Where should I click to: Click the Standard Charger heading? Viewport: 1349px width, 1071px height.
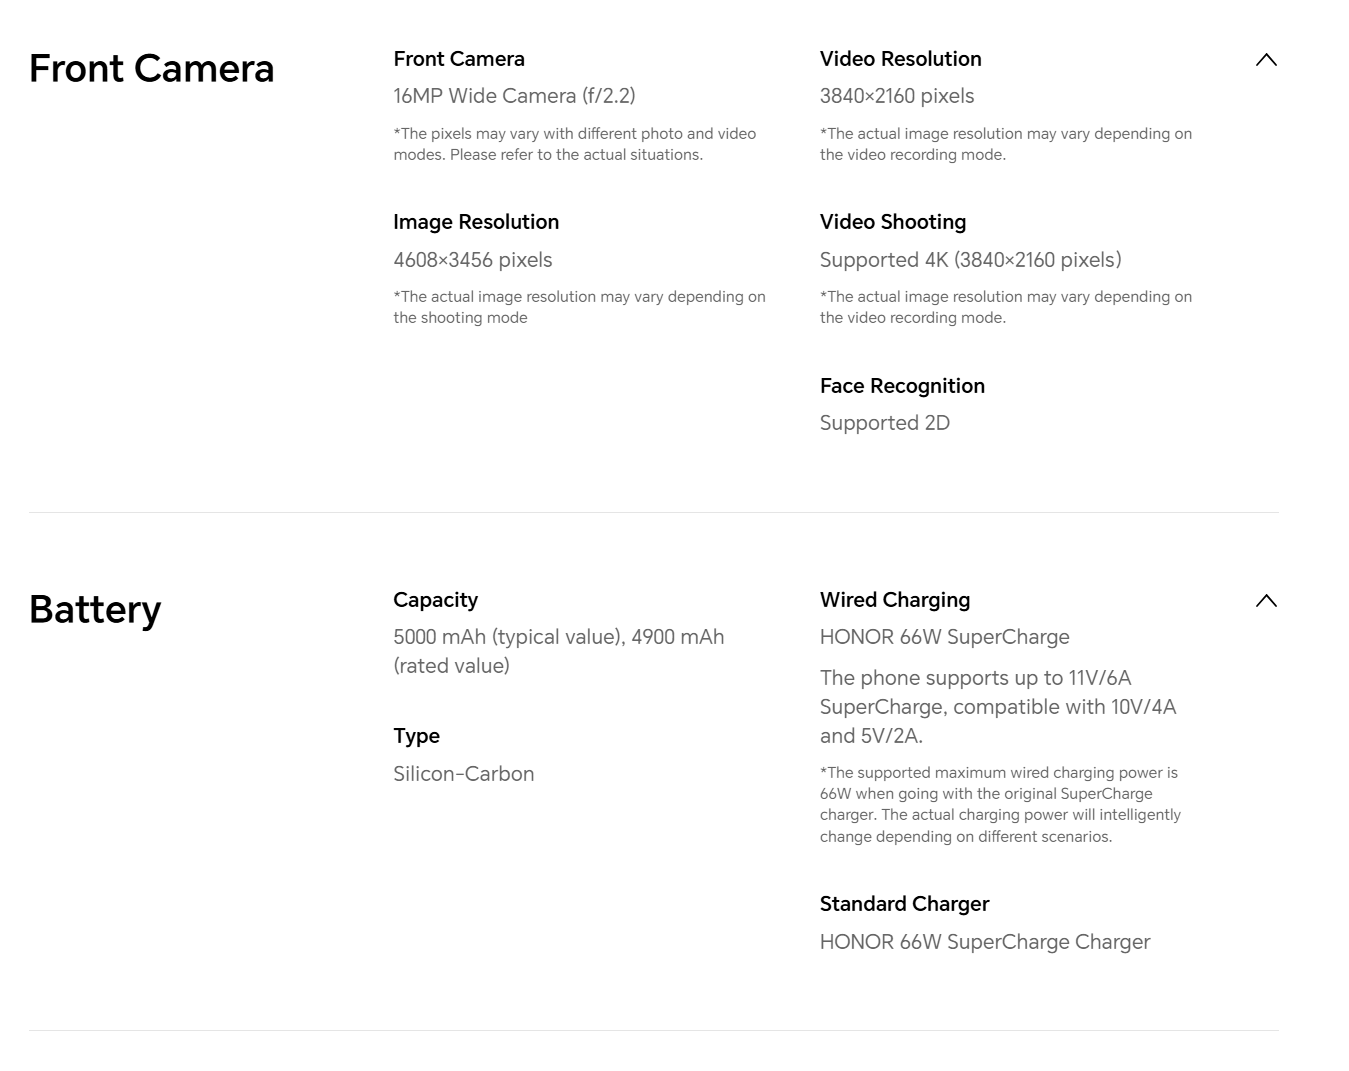(904, 904)
